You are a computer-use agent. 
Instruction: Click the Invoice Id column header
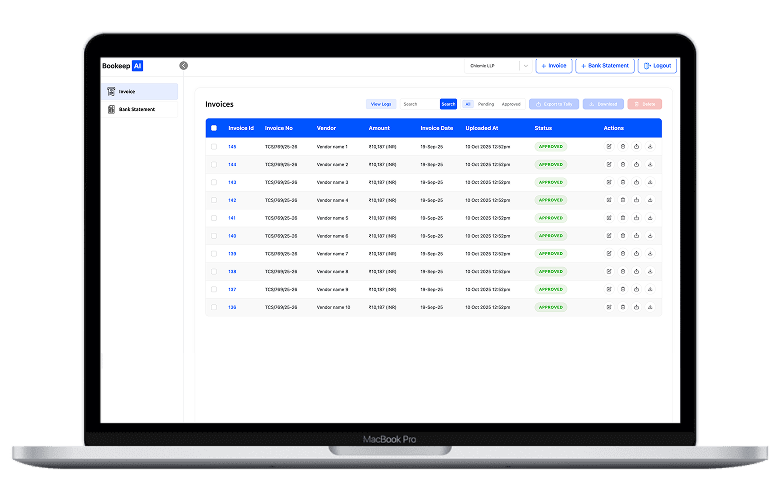(x=241, y=128)
